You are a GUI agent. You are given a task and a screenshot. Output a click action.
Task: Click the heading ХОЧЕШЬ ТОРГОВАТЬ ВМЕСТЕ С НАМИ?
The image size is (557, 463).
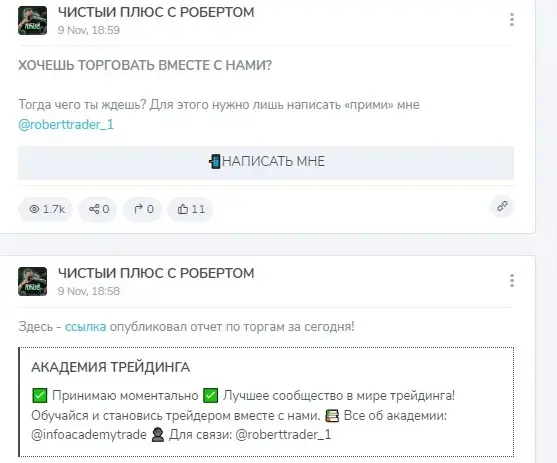[x=145, y=65]
